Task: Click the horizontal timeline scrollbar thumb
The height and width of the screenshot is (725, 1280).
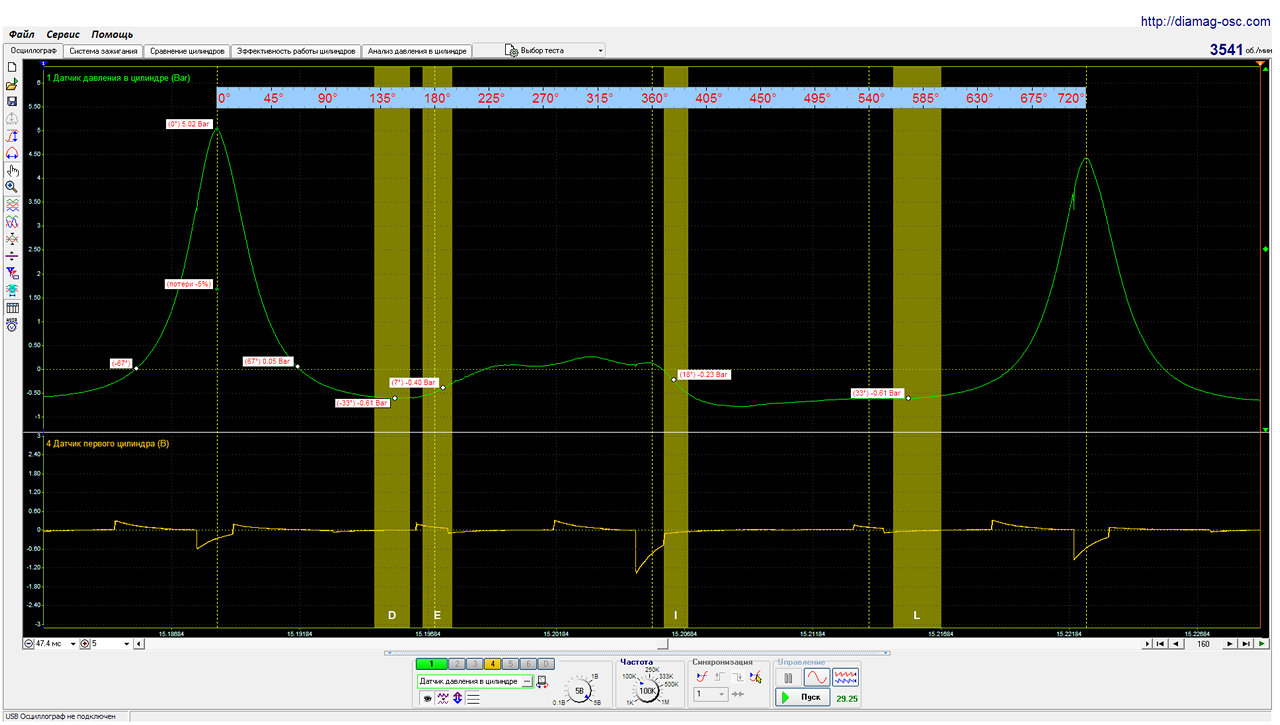Action: [664, 644]
